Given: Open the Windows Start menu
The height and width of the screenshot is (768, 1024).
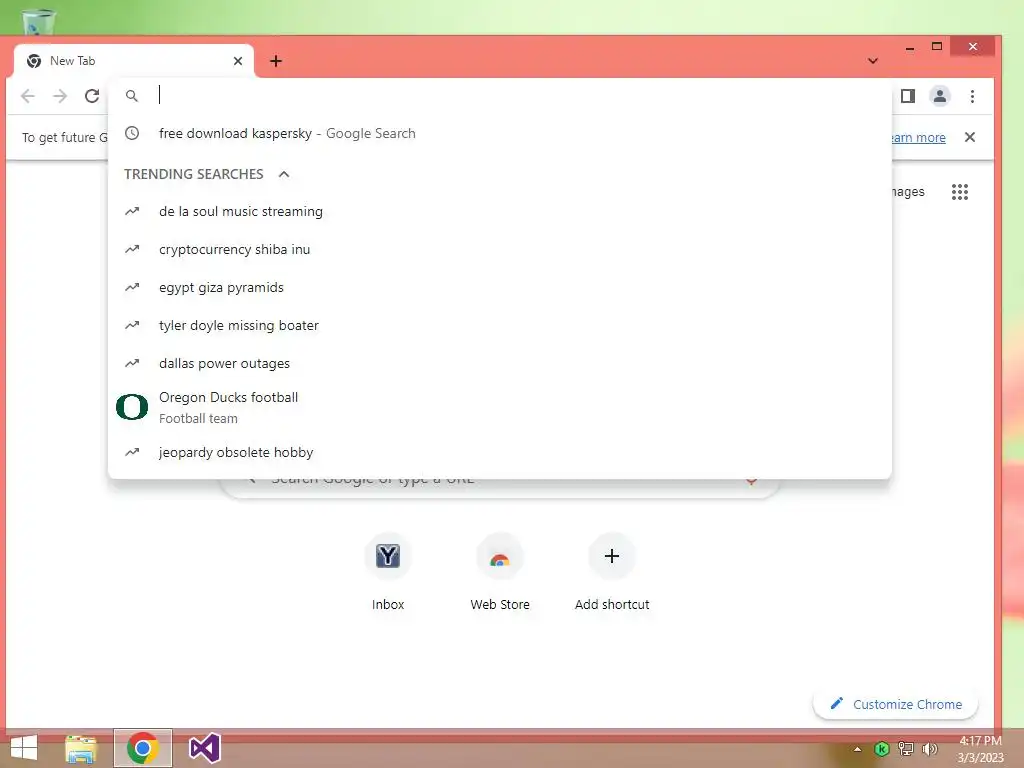Looking at the screenshot, I should (24, 748).
